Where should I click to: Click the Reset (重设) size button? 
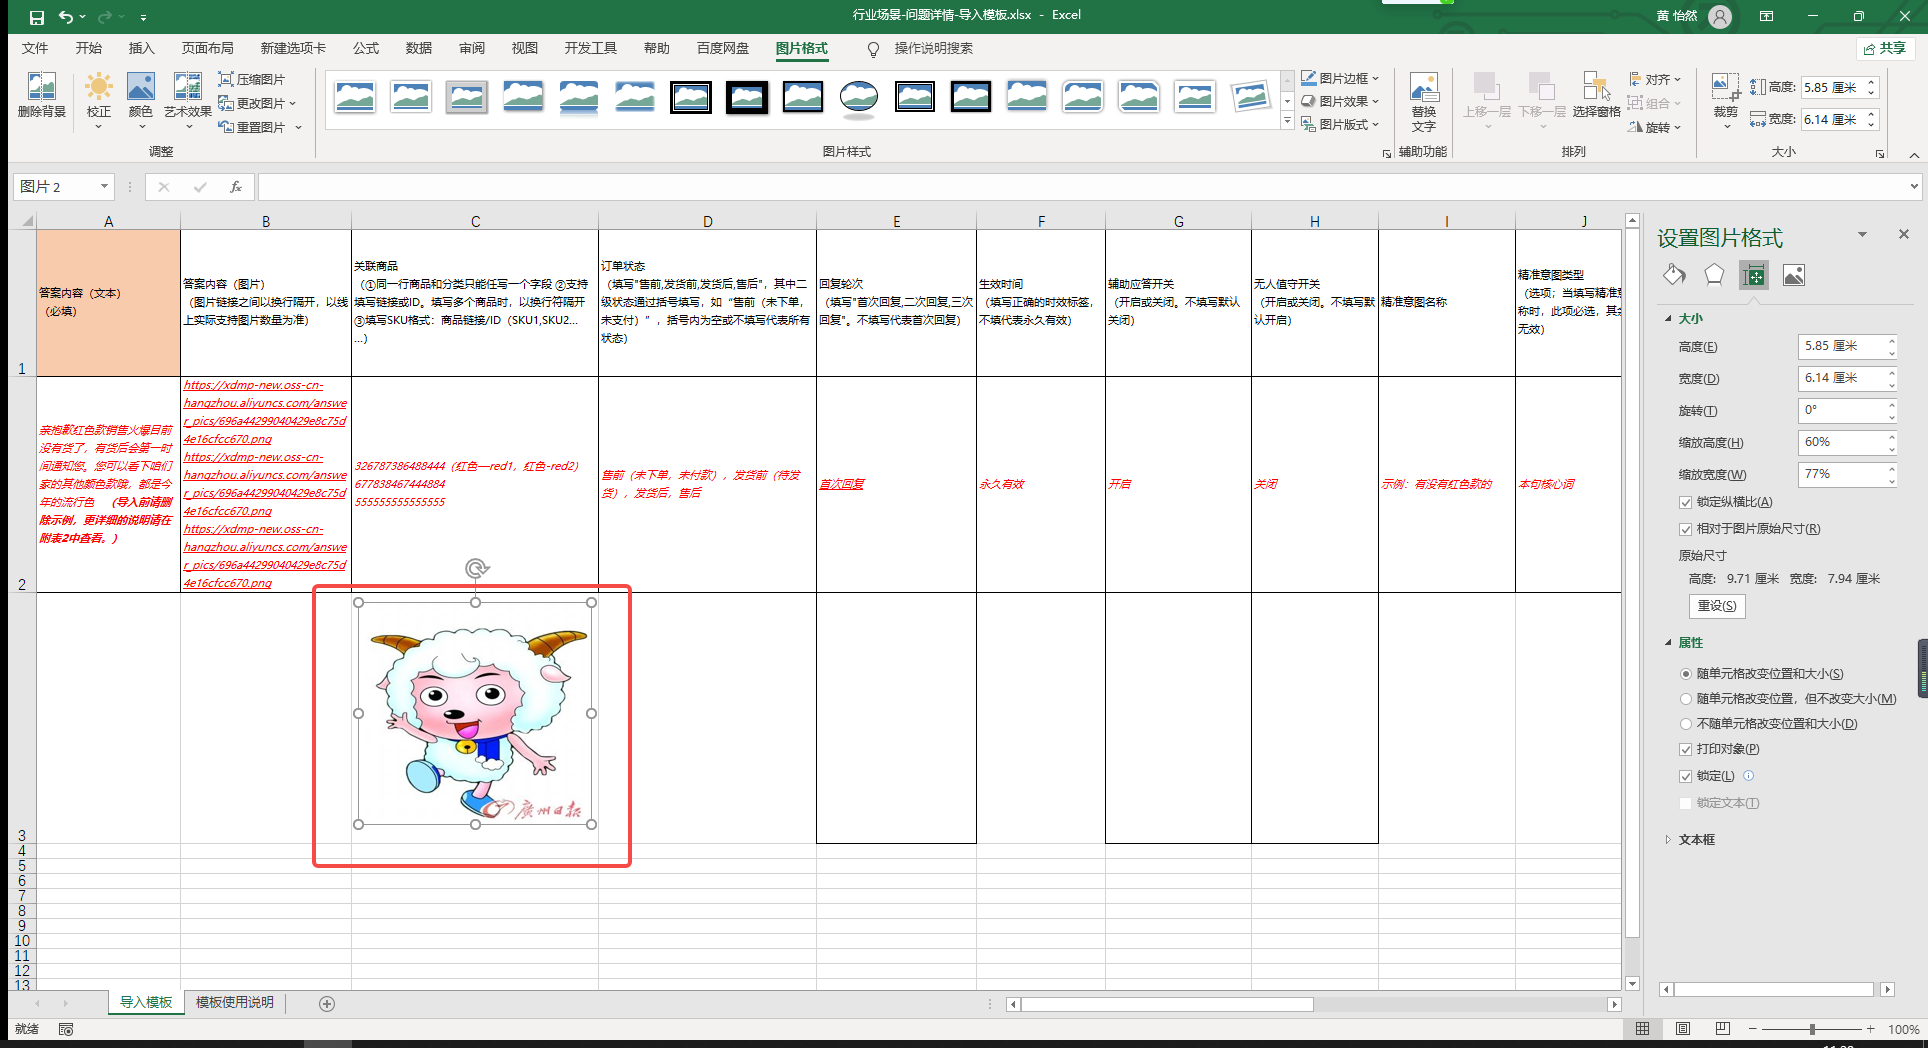(x=1717, y=606)
